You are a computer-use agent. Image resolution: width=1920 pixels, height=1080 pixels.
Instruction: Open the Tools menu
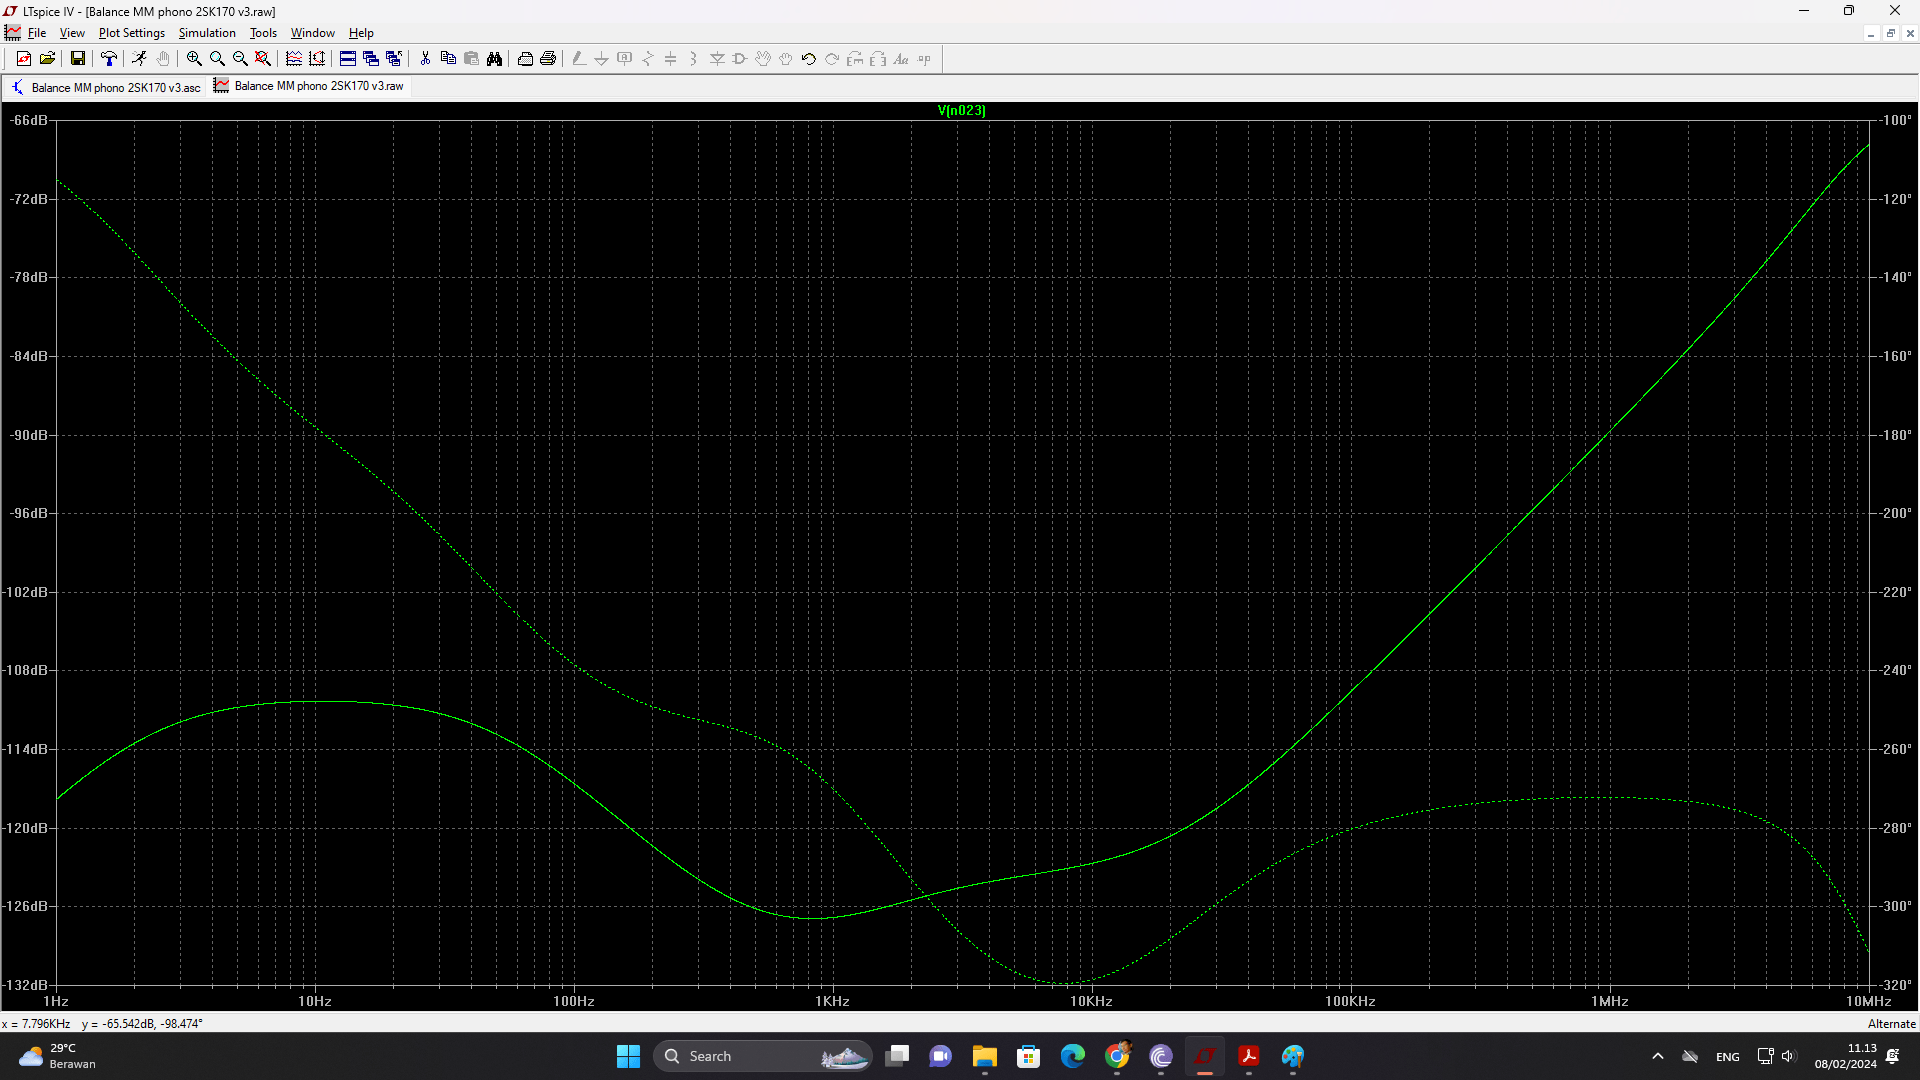click(x=263, y=33)
